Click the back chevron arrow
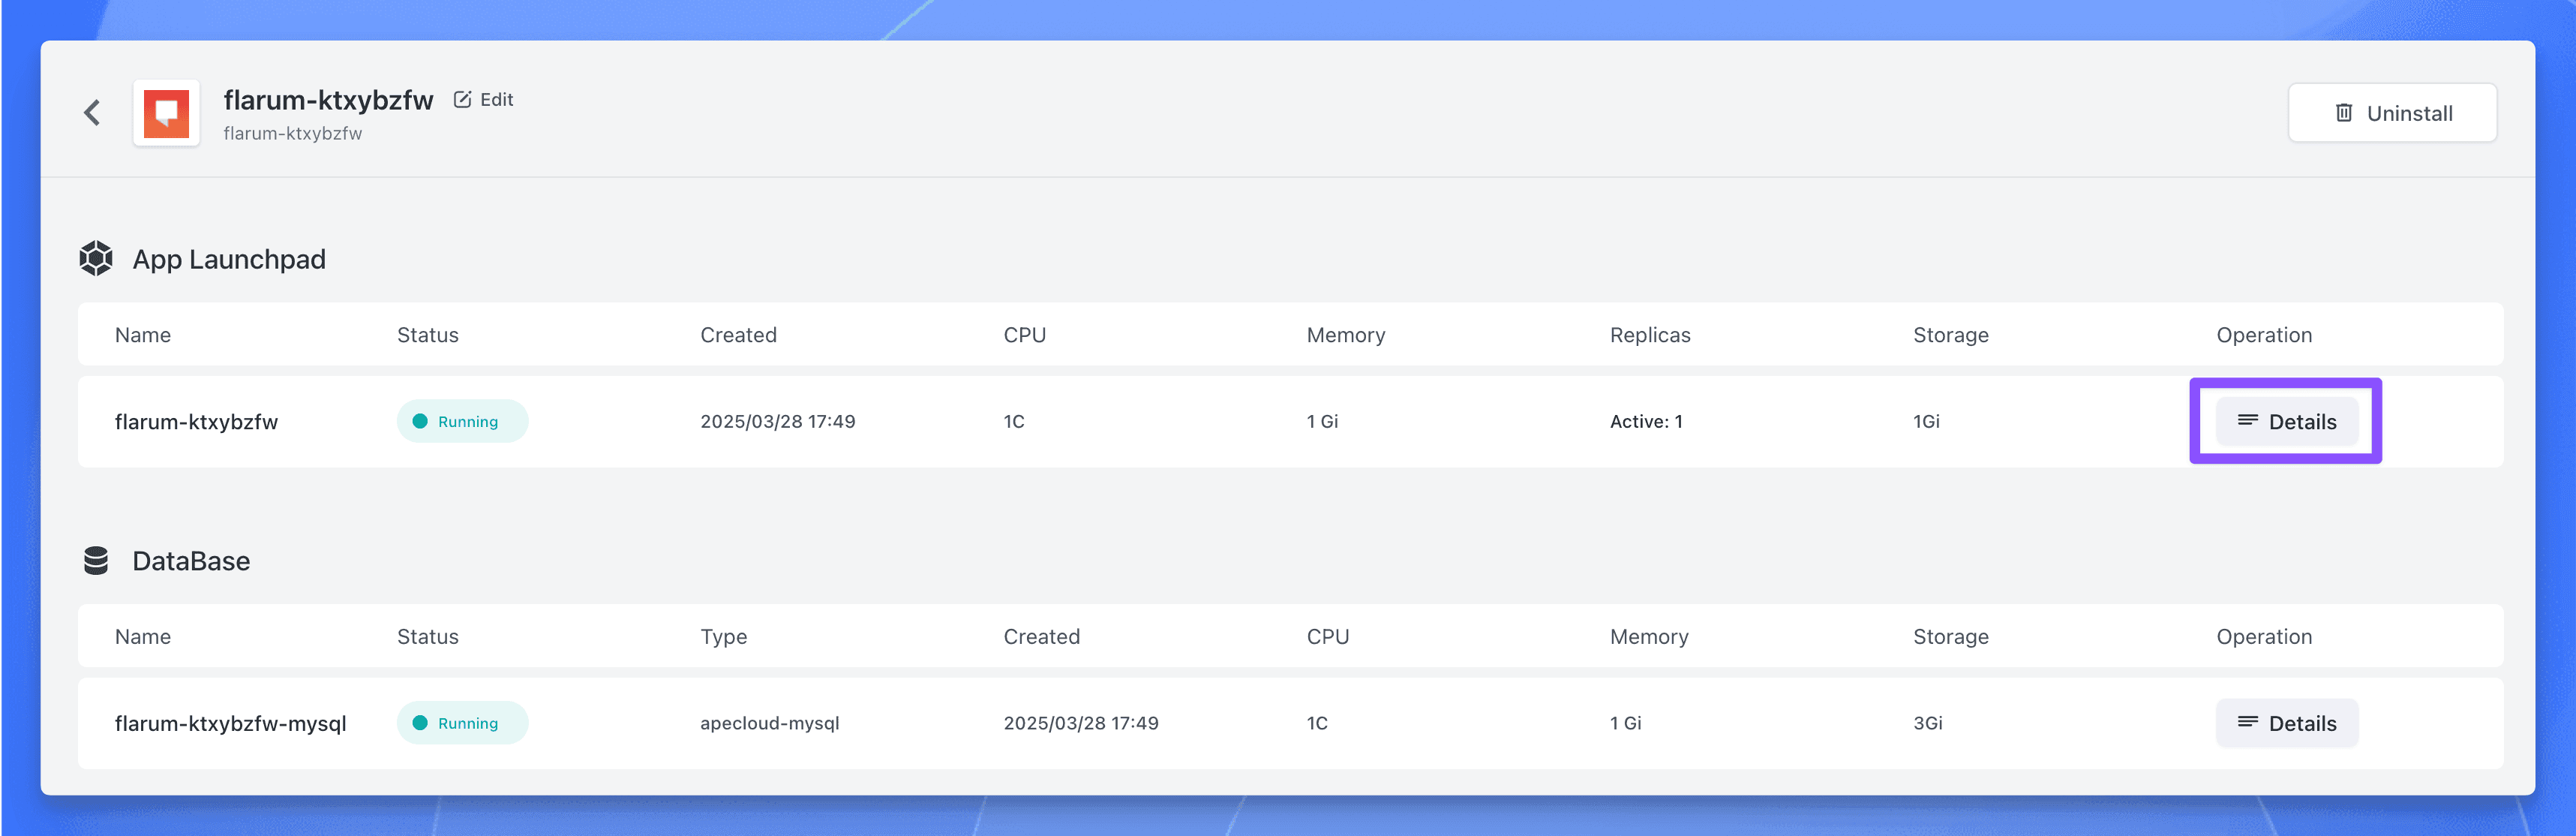 pos(92,113)
